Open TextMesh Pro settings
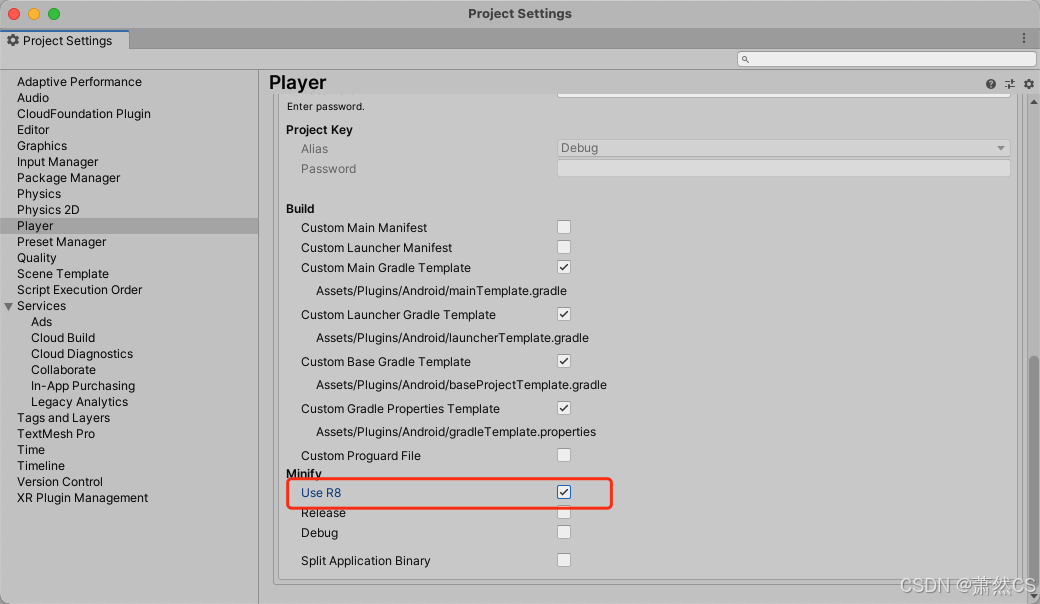 point(56,434)
